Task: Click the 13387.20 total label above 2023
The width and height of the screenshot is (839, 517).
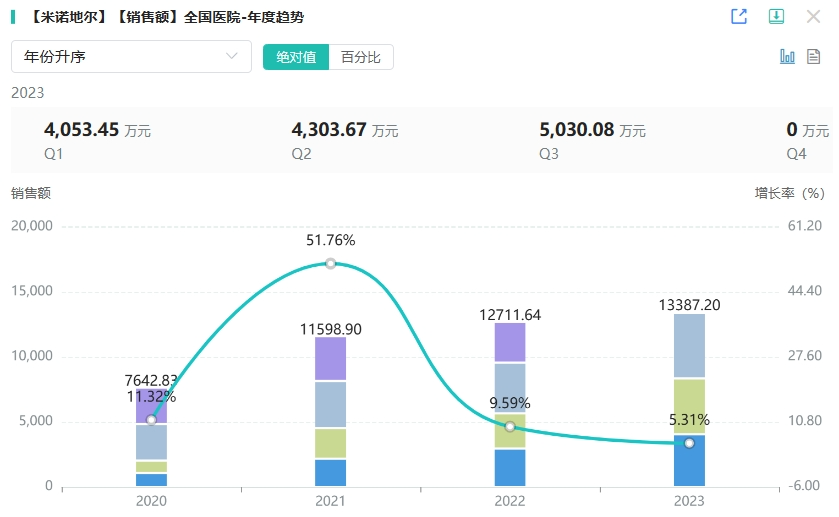Action: (x=690, y=304)
